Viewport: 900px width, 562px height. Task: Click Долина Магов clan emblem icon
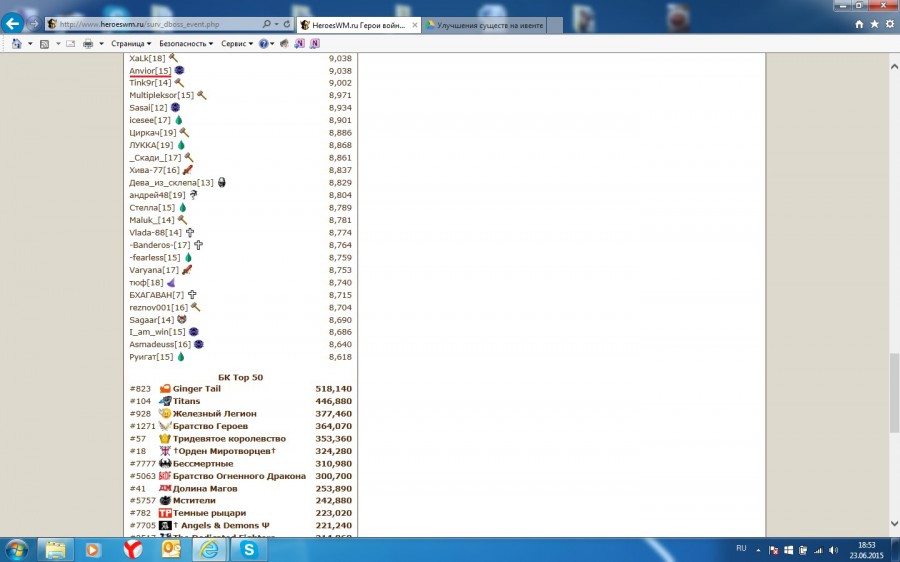click(x=165, y=488)
